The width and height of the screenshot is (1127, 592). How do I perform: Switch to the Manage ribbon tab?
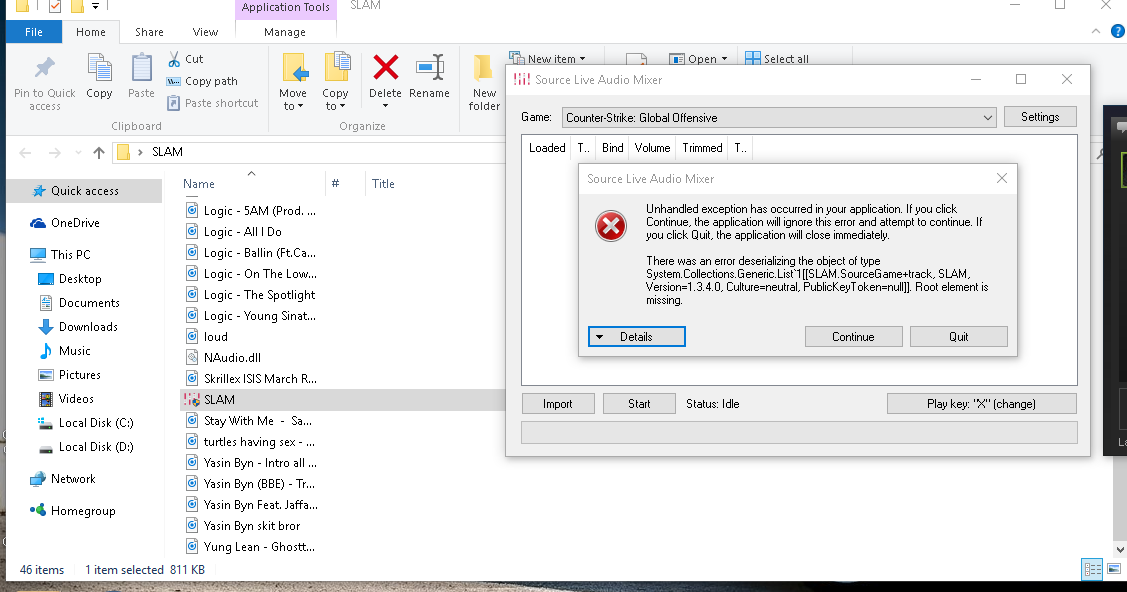(285, 32)
